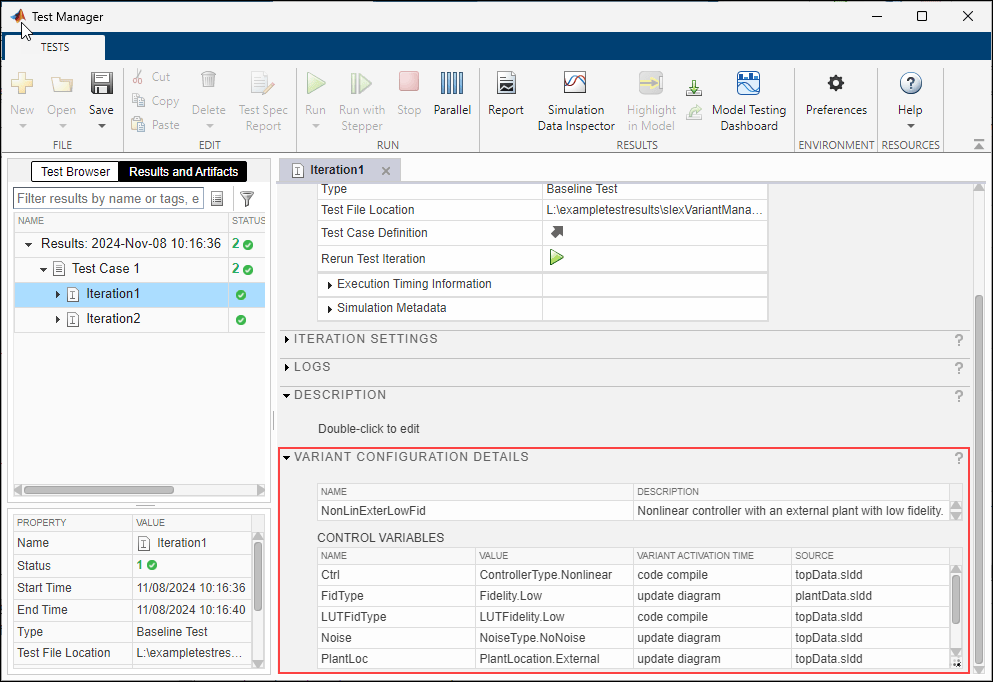Image resolution: width=993 pixels, height=682 pixels.
Task: Close the Iteration1 tab
Action: coord(386,170)
